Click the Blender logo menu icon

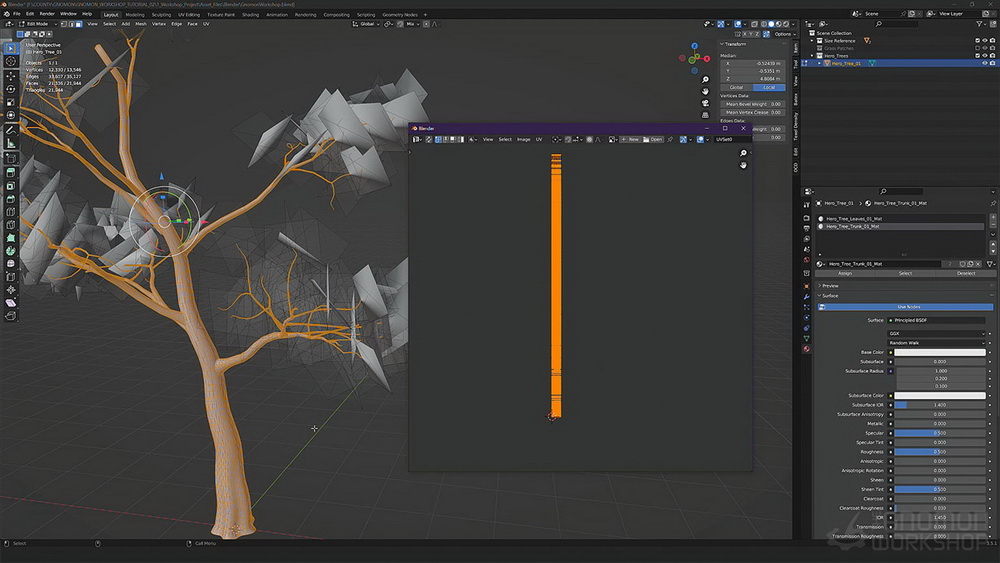(x=6, y=14)
